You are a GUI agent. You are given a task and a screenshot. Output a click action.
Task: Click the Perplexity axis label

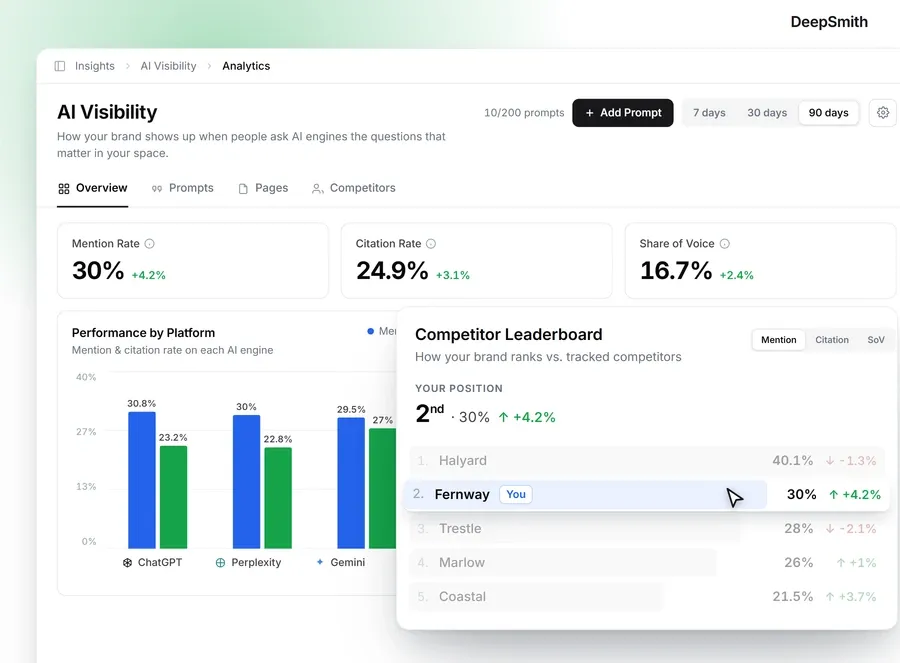click(x=256, y=563)
